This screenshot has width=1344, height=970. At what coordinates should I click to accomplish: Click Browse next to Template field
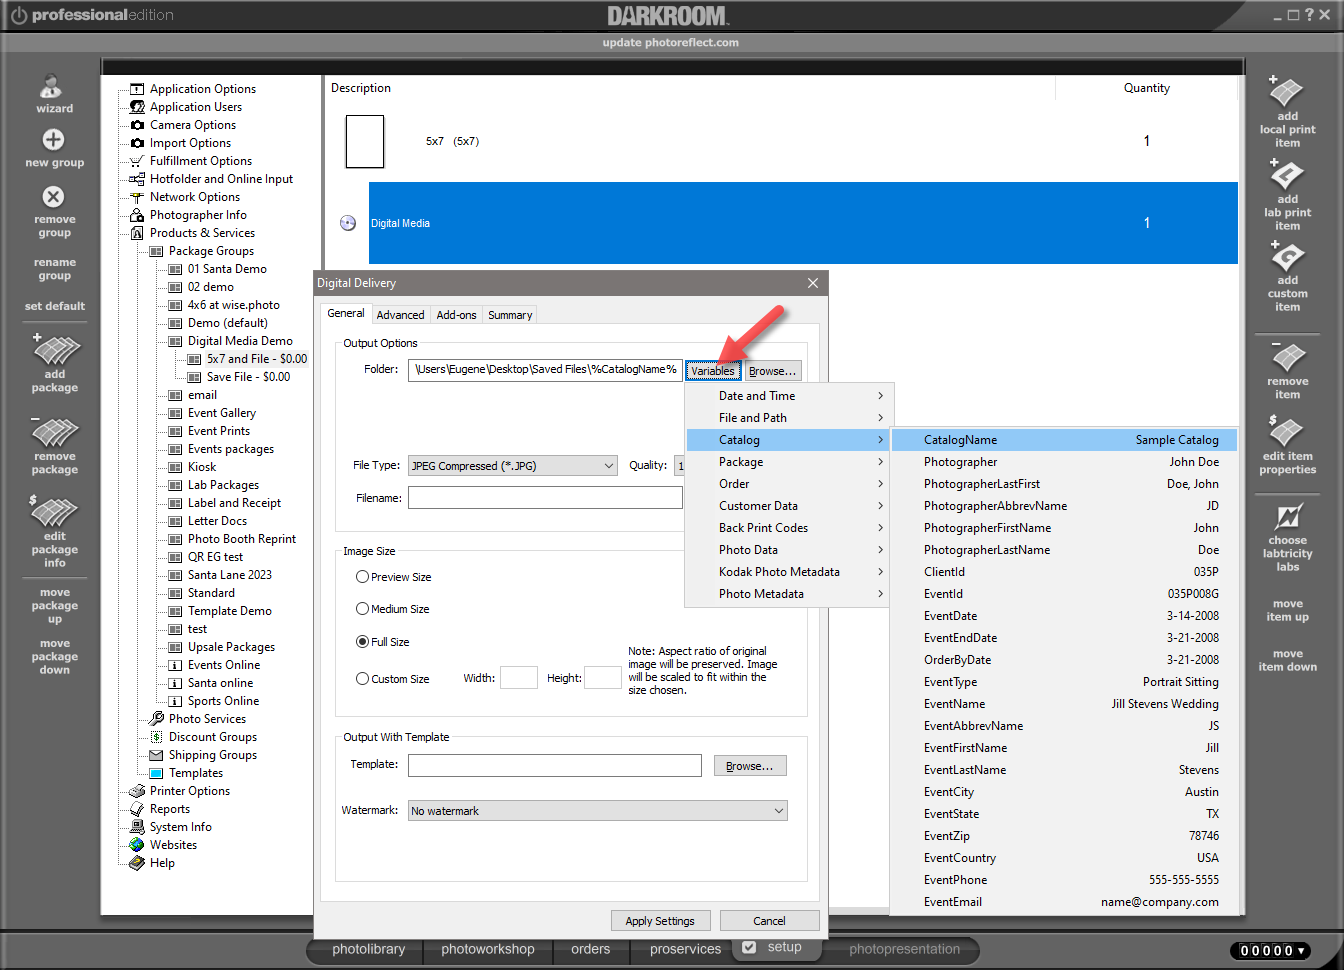click(x=750, y=766)
